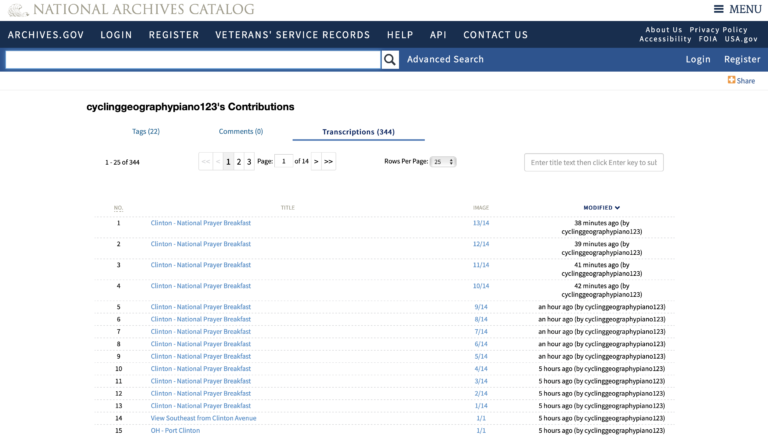Open row 10 Clinton National Prayer Breakfast title
The height and width of the screenshot is (436, 768).
tap(200, 369)
